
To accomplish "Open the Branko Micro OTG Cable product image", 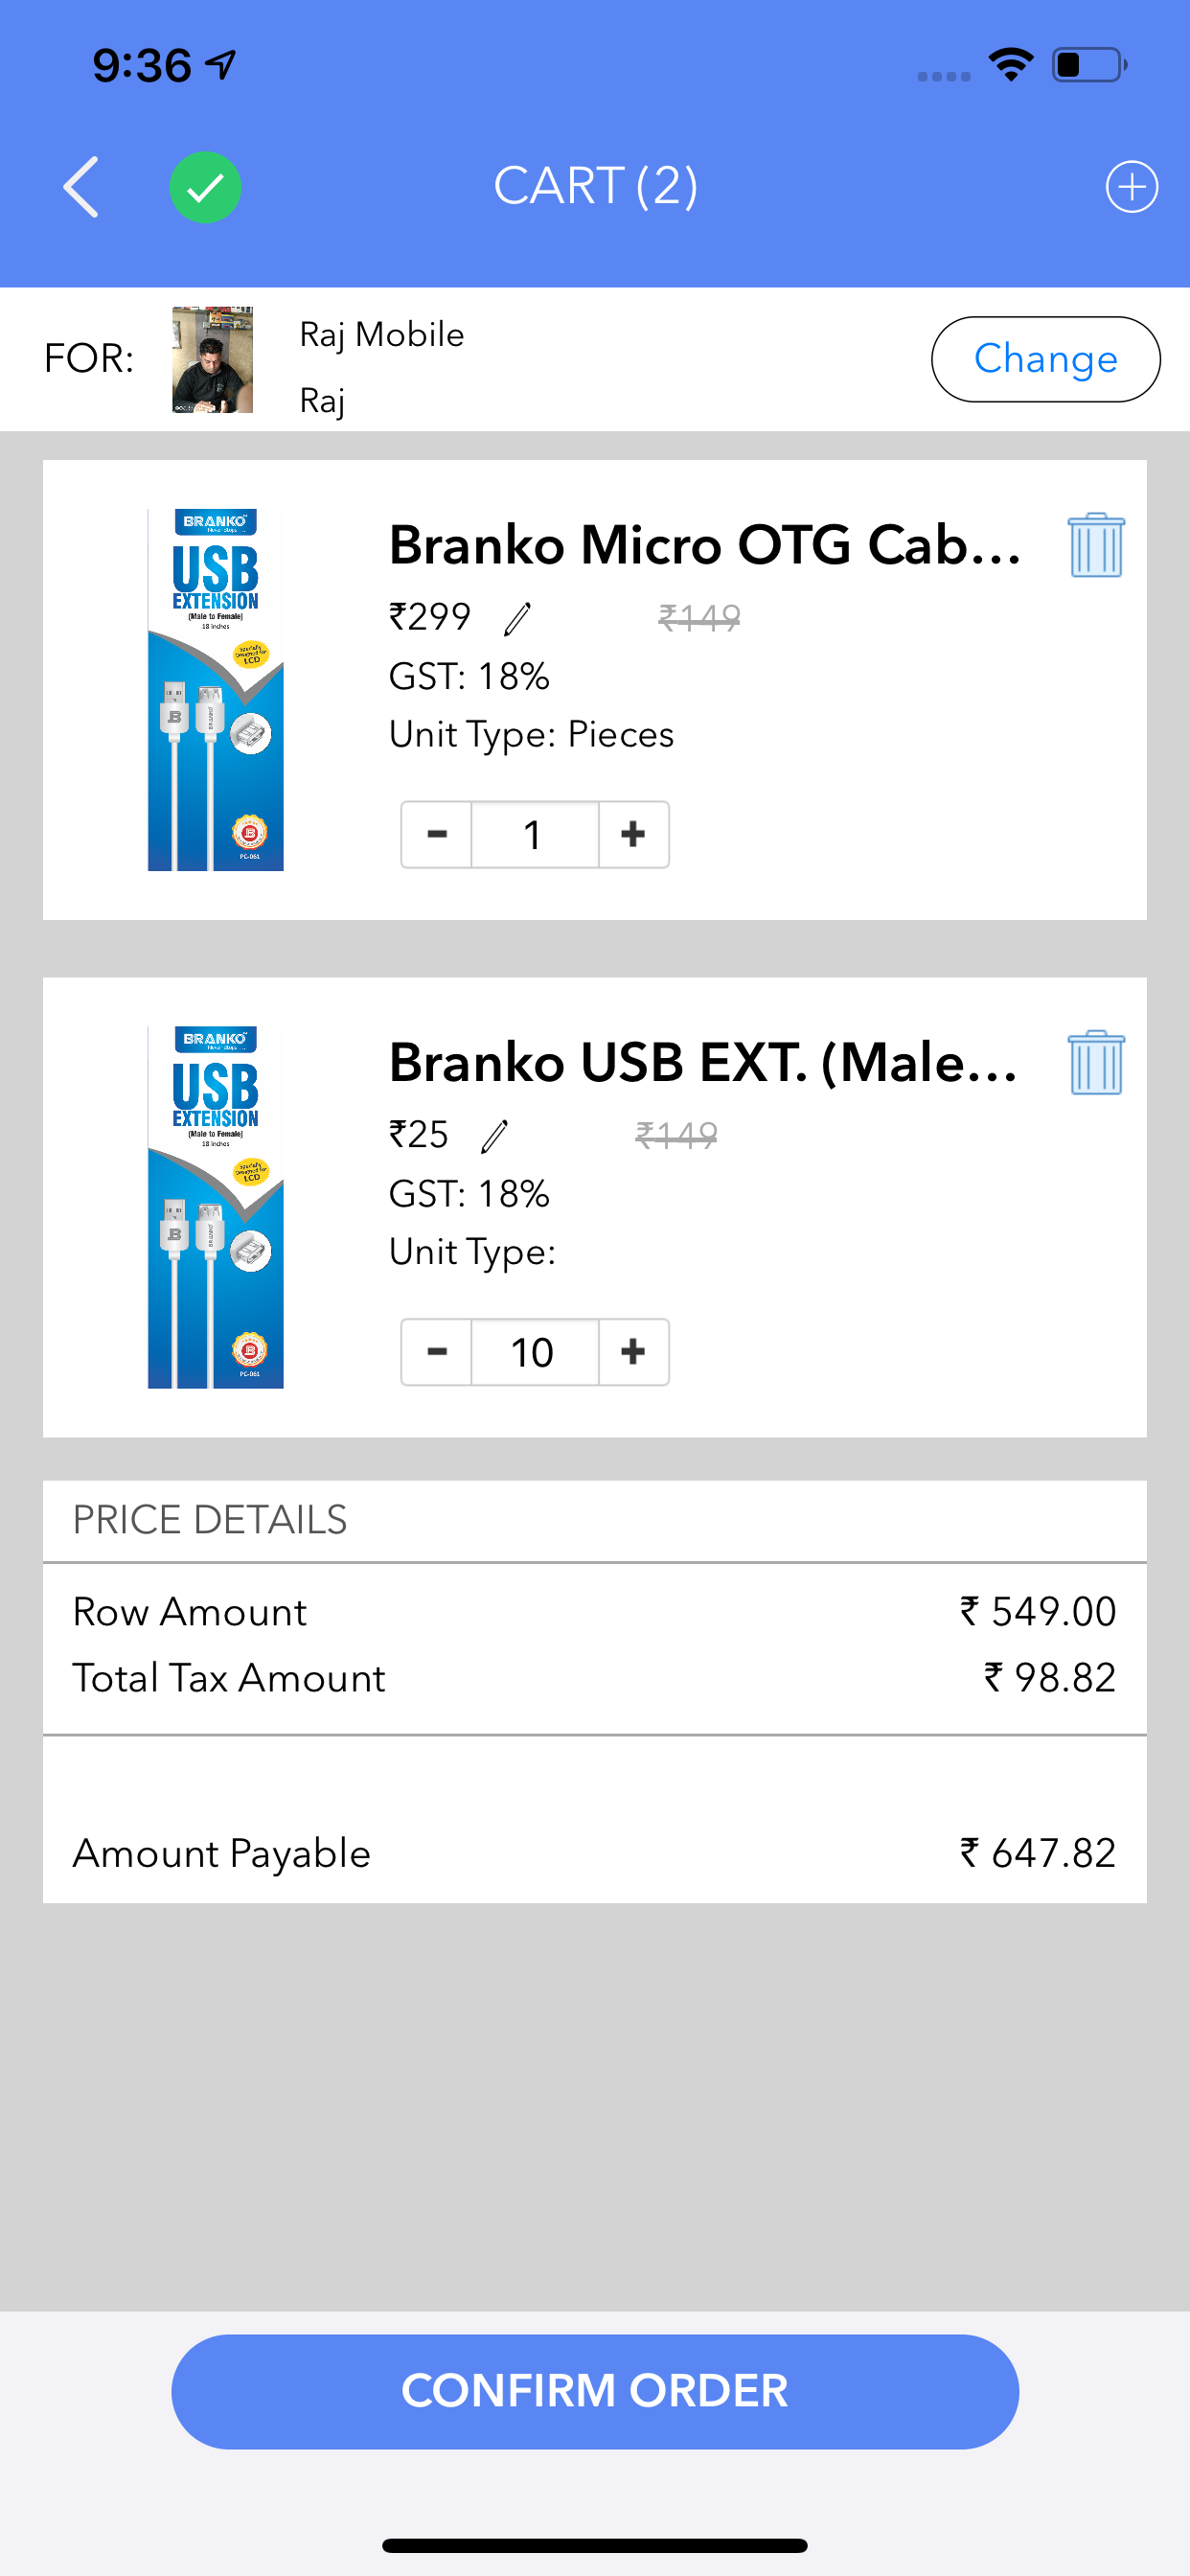I will pos(216,690).
